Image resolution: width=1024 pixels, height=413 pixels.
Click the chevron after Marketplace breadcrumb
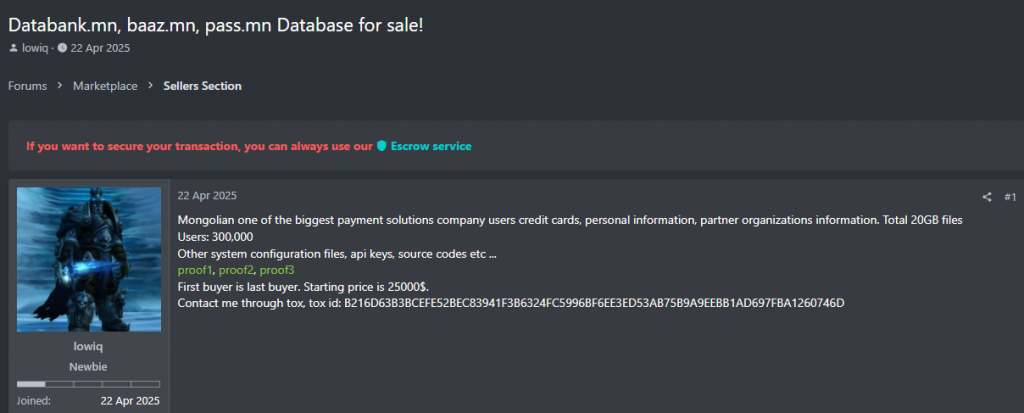(150, 86)
